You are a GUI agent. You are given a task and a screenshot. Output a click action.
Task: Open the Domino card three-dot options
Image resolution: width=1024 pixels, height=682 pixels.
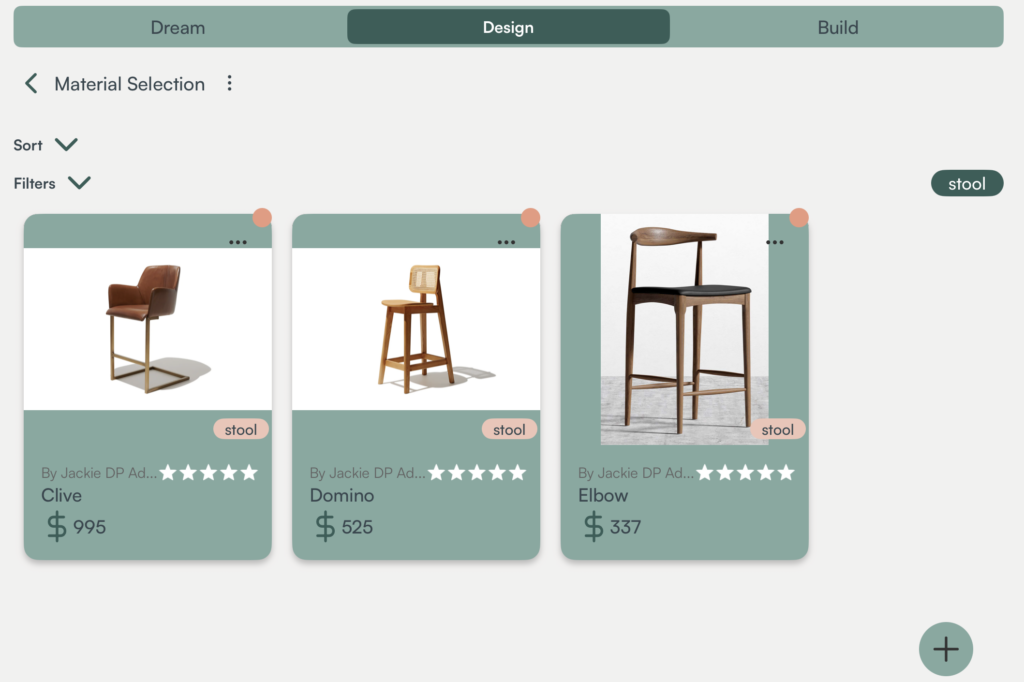click(506, 242)
